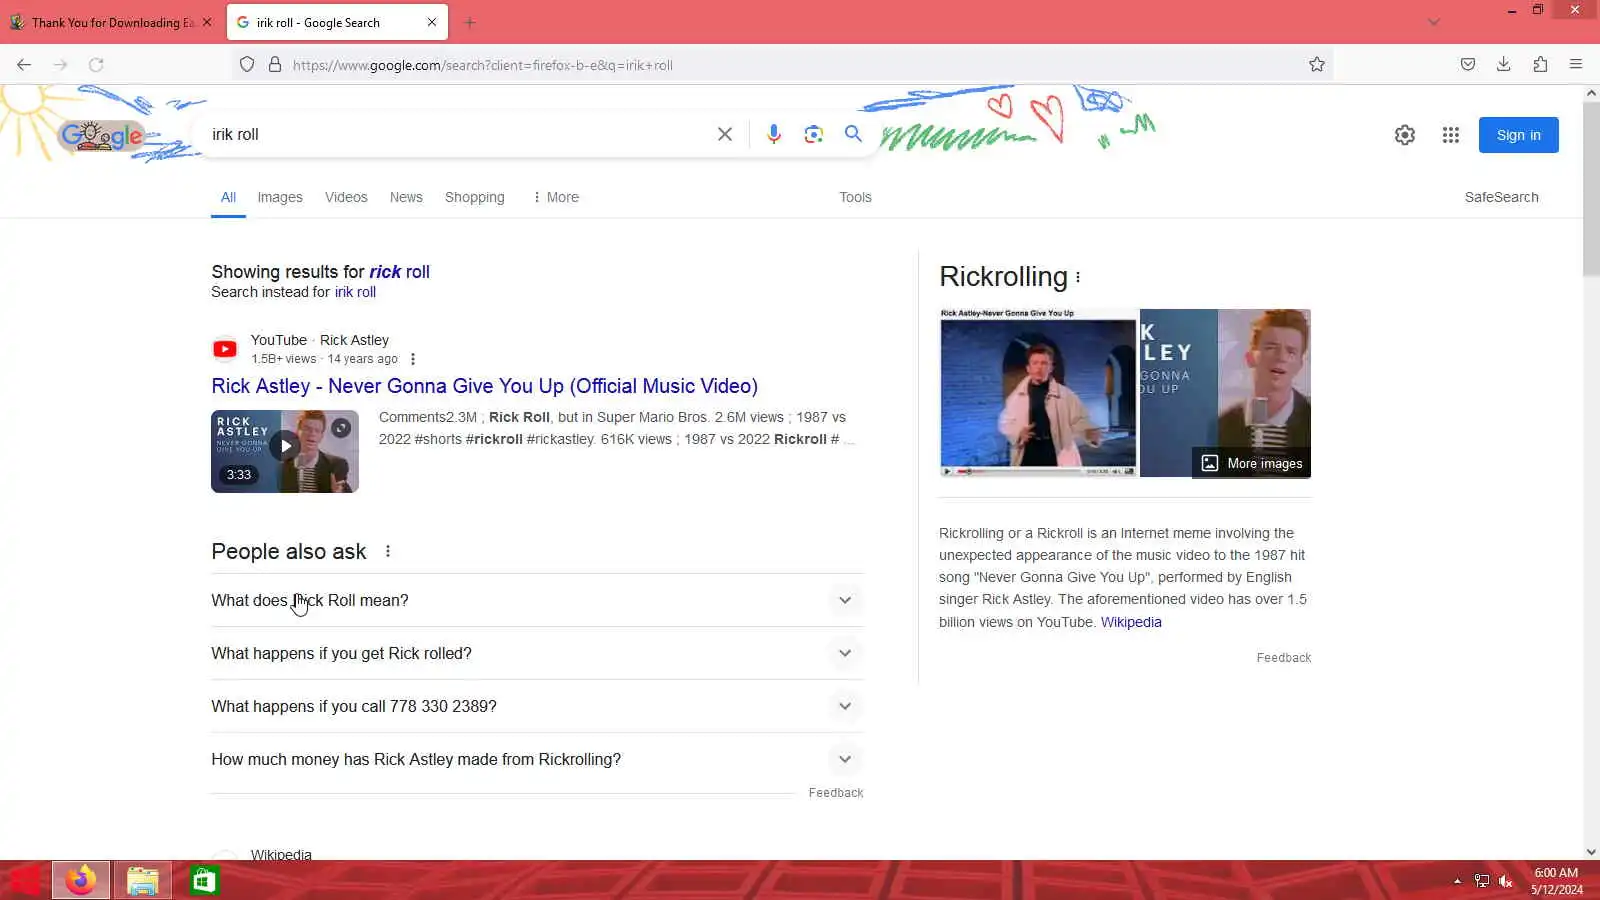Click the Sign in button
Screen dimensions: 1600x900
(1518, 135)
